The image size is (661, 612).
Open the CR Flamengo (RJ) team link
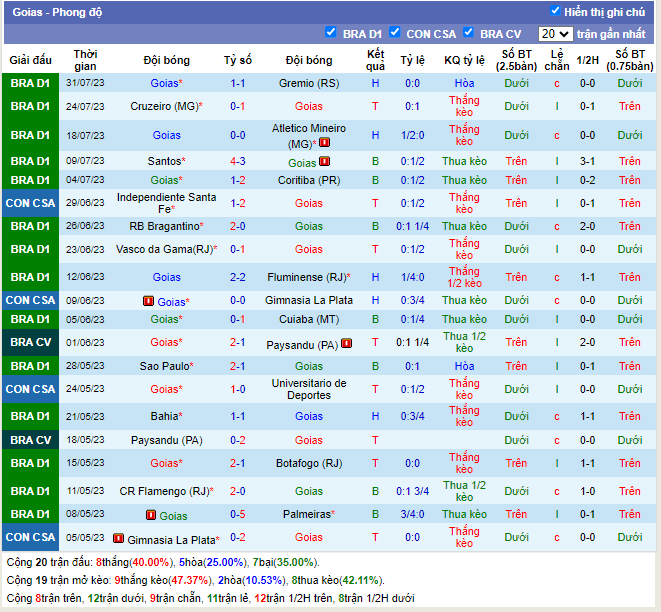(163, 492)
